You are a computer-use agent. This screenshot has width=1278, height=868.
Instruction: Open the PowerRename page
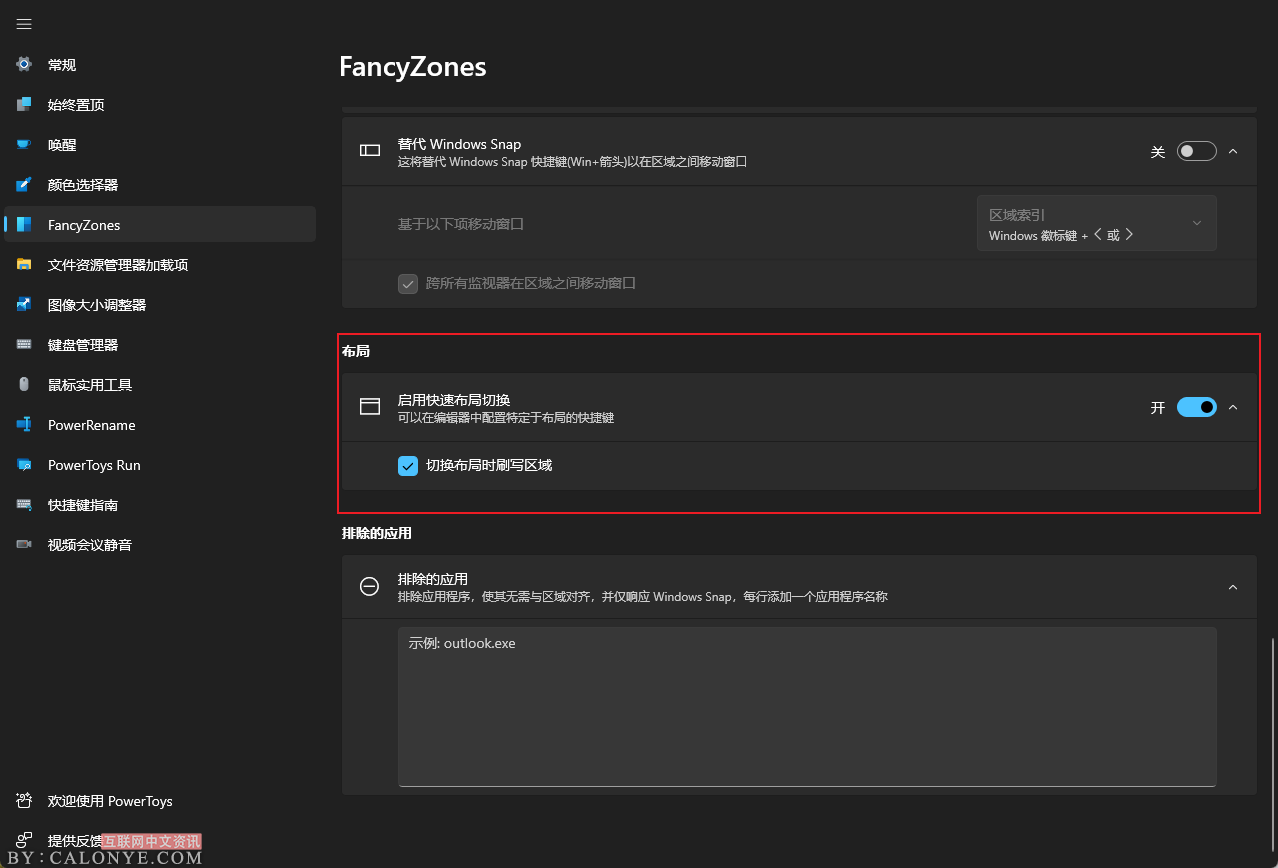tap(160, 424)
